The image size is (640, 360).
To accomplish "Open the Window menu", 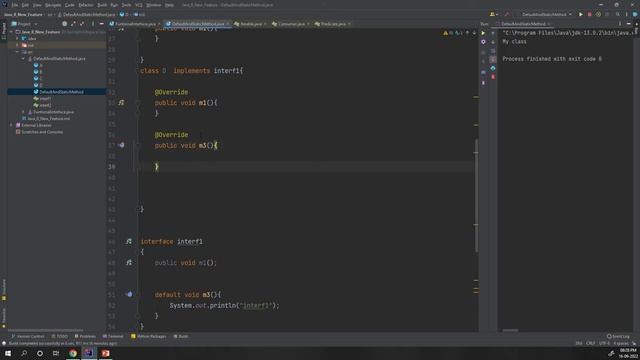I will (x=154, y=5).
